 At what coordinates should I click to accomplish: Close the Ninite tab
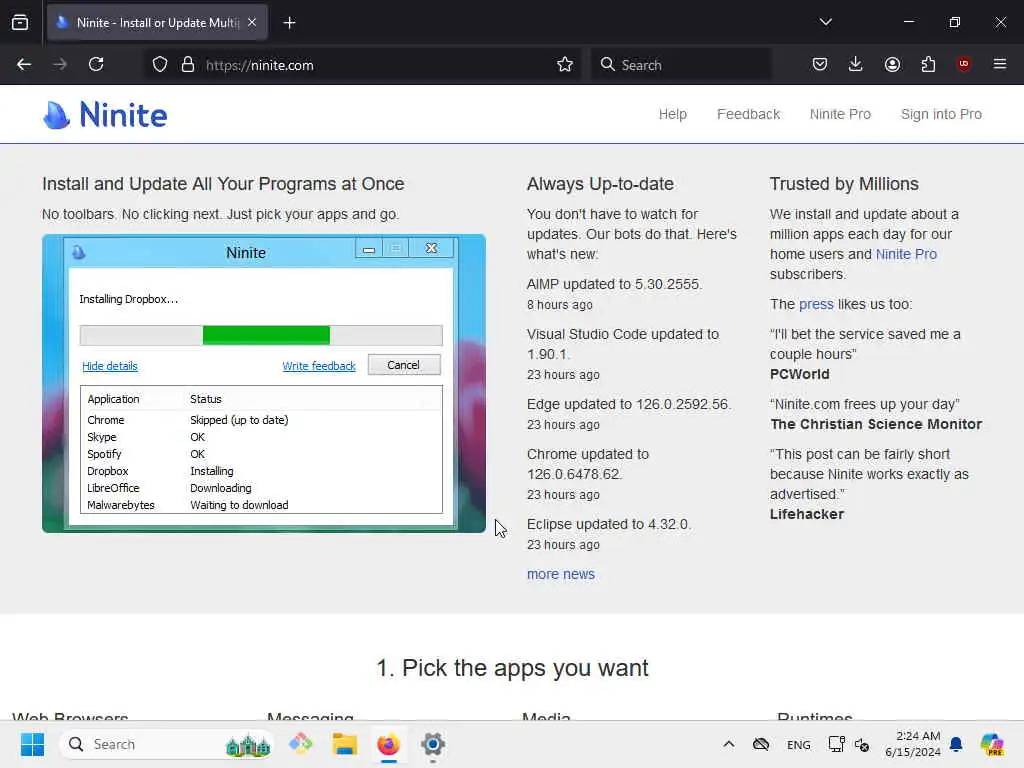[252, 23]
